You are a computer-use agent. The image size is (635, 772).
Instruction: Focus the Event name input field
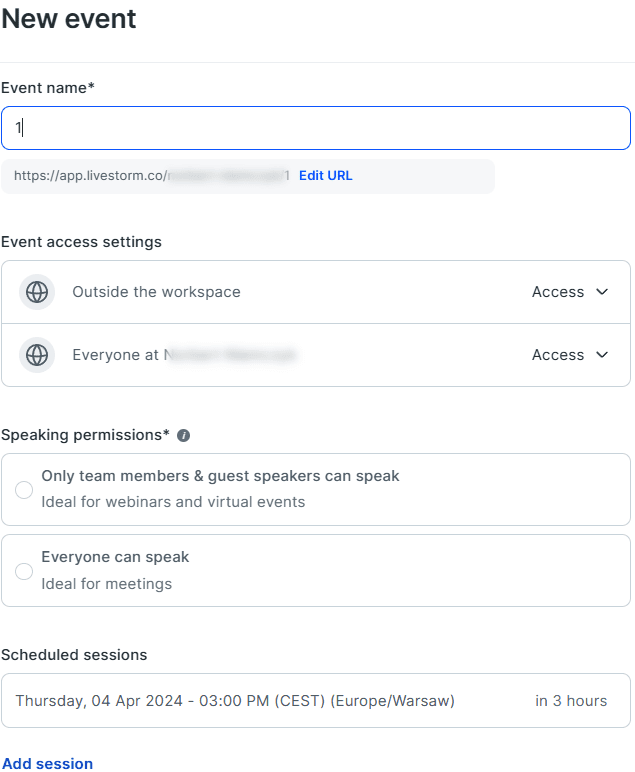tap(316, 128)
